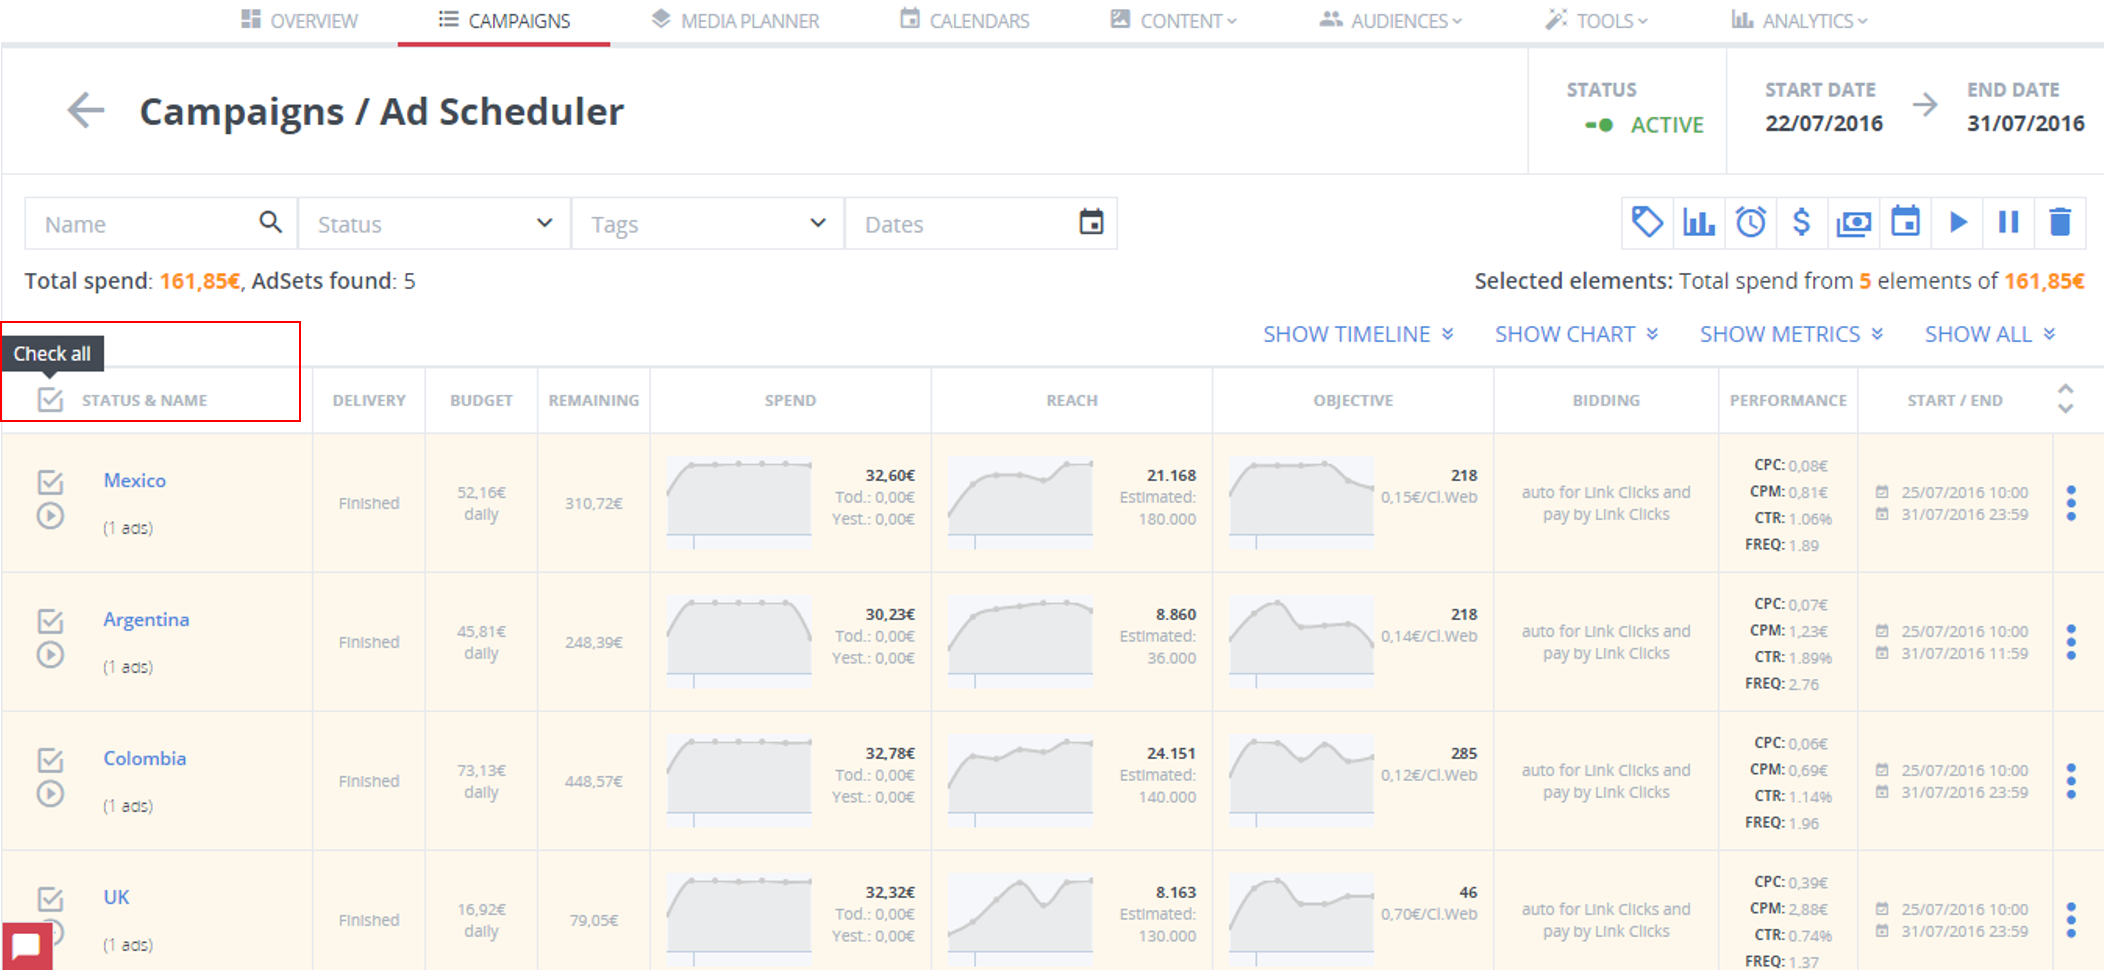
Task: Click the PERFORMANCE column header
Action: (x=1788, y=400)
